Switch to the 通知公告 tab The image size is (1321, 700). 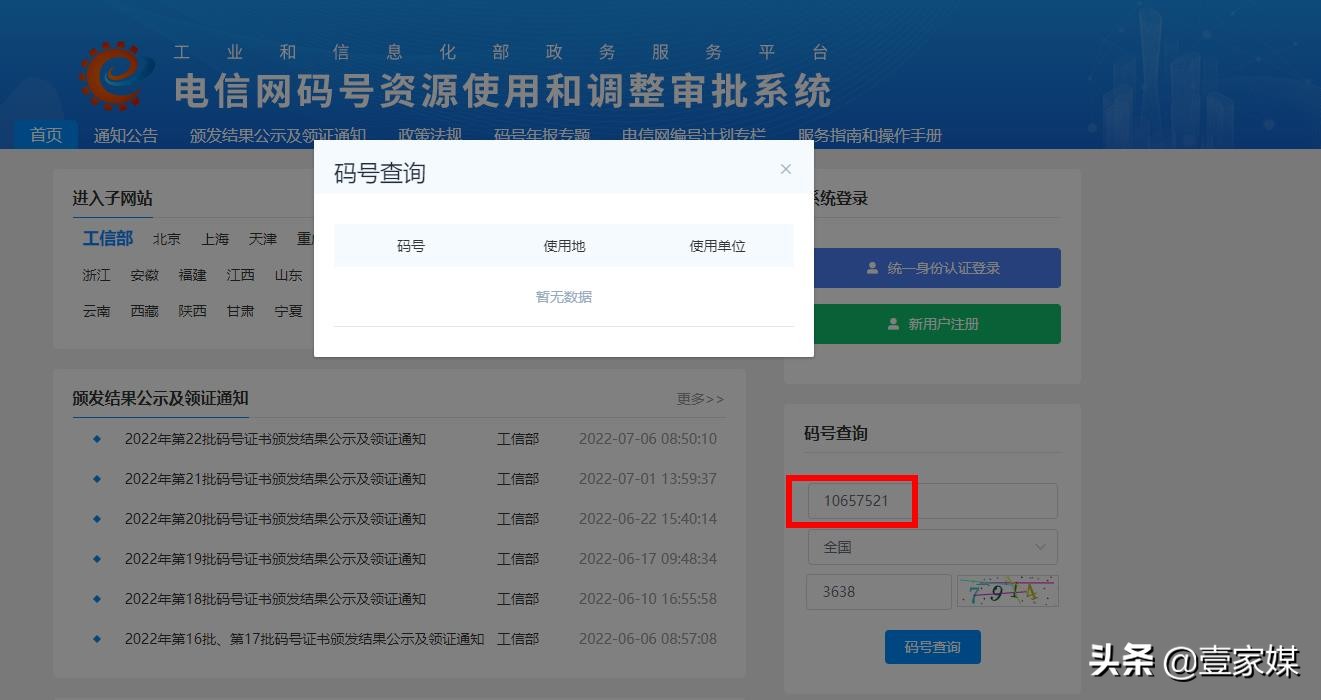click(x=125, y=134)
